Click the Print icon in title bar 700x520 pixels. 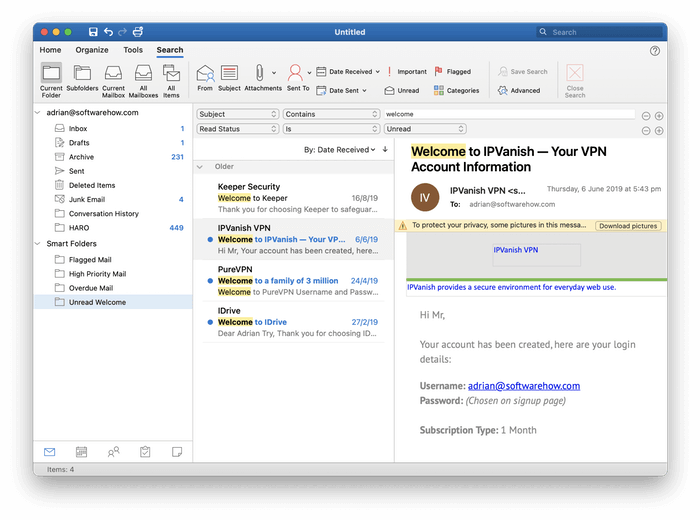(138, 32)
